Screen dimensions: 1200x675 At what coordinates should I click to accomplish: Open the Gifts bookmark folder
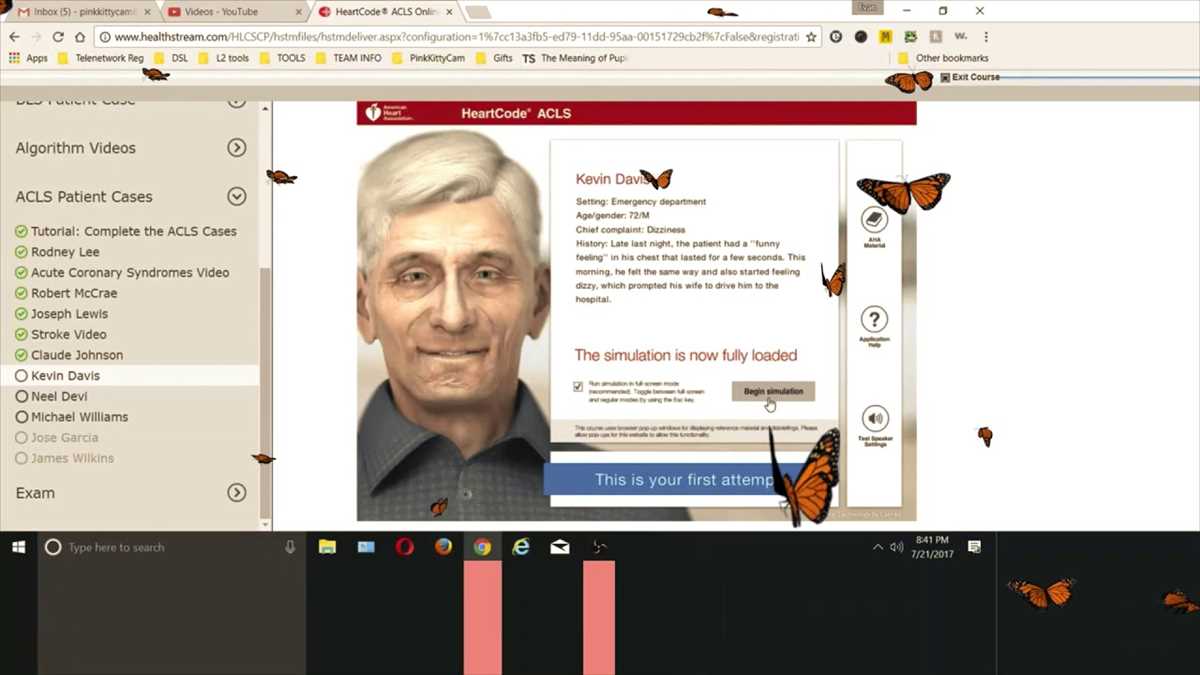494,58
